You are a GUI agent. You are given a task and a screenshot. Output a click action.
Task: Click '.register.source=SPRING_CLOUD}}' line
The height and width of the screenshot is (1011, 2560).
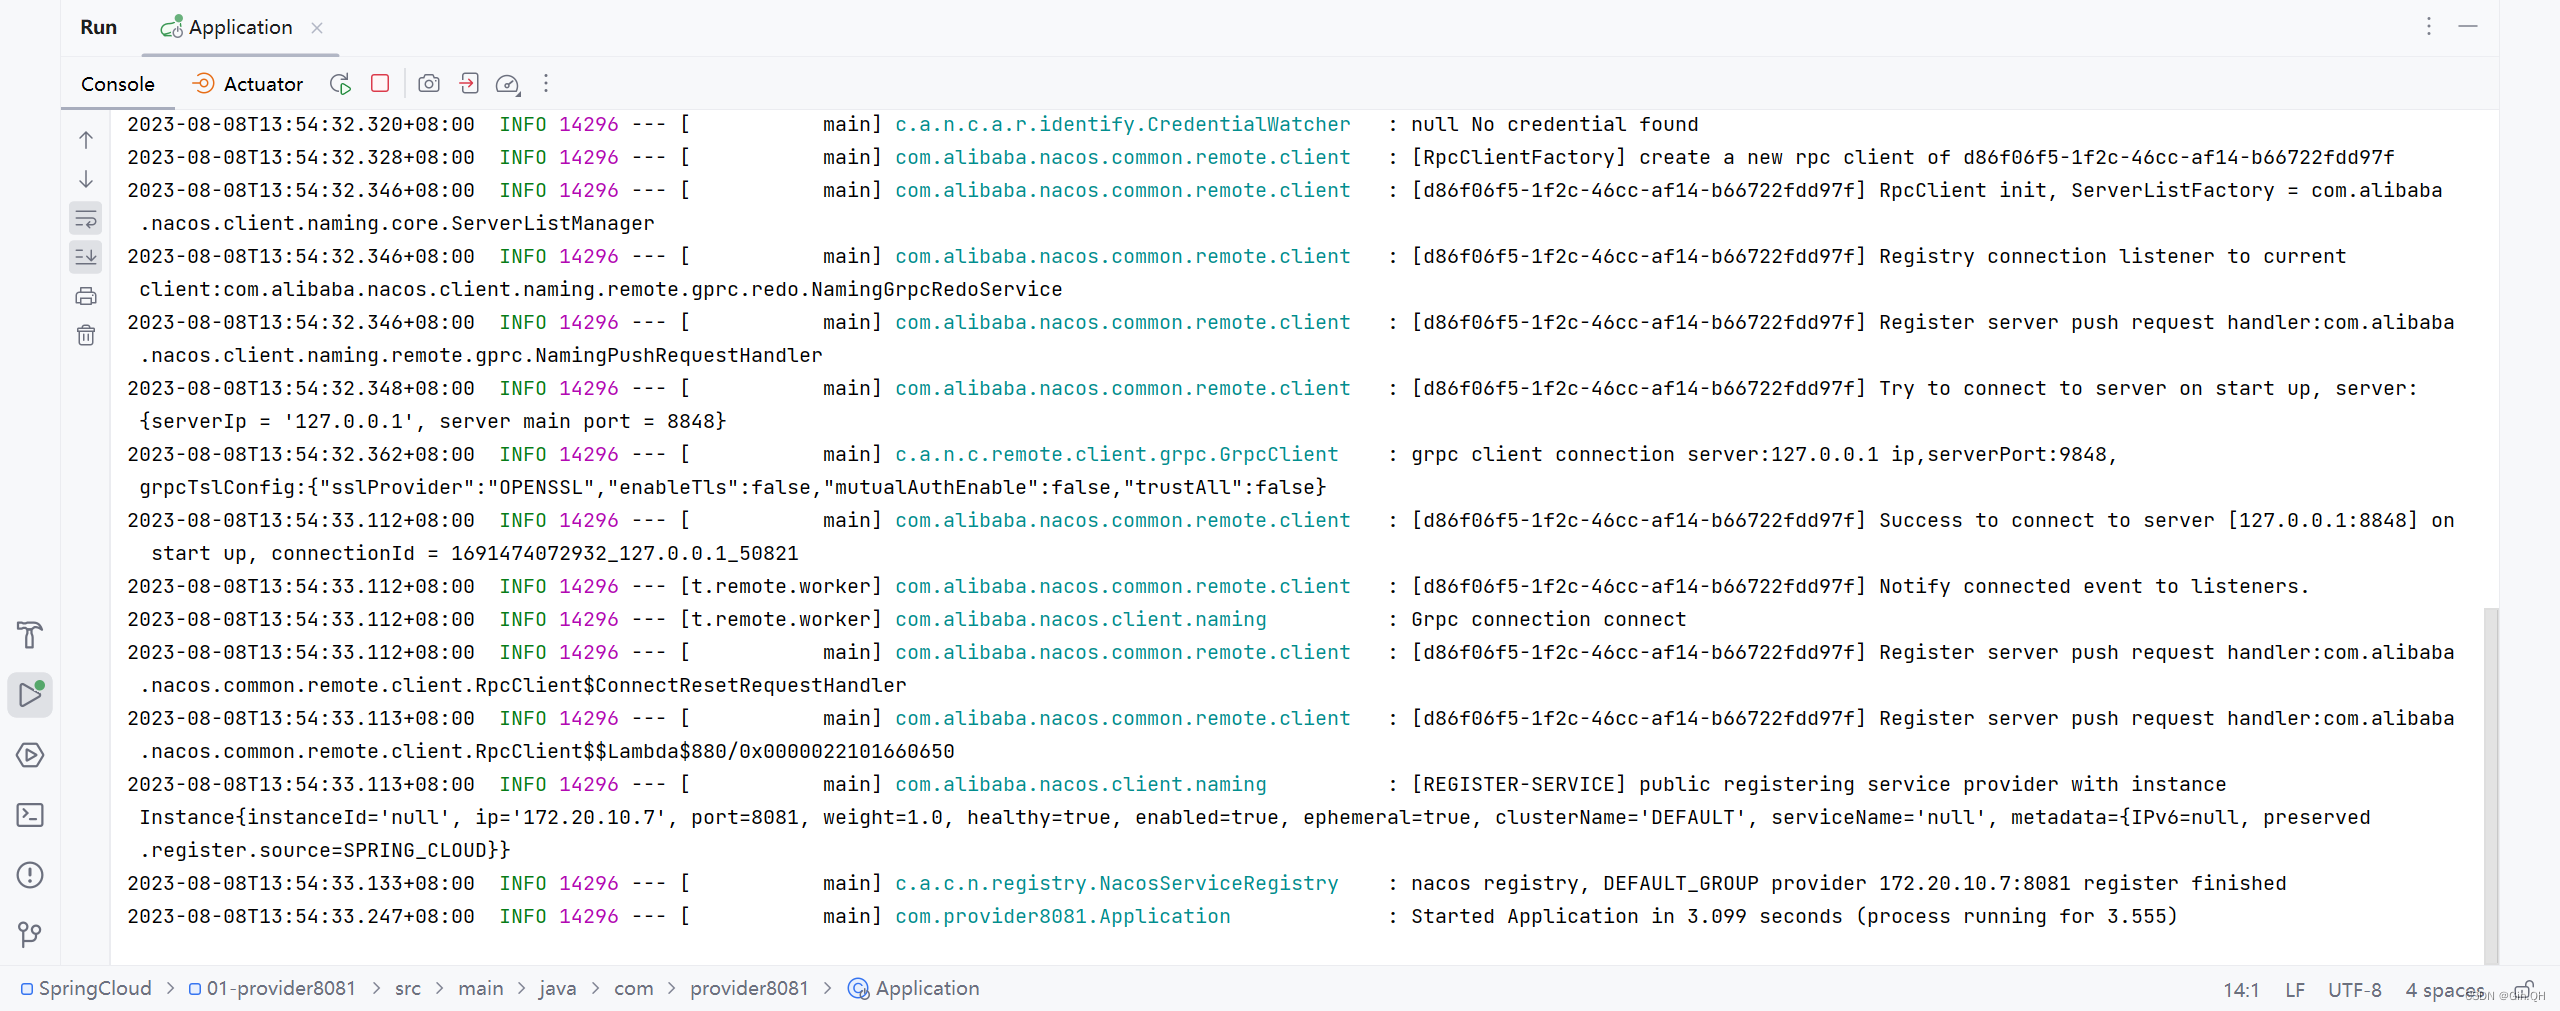[325, 850]
